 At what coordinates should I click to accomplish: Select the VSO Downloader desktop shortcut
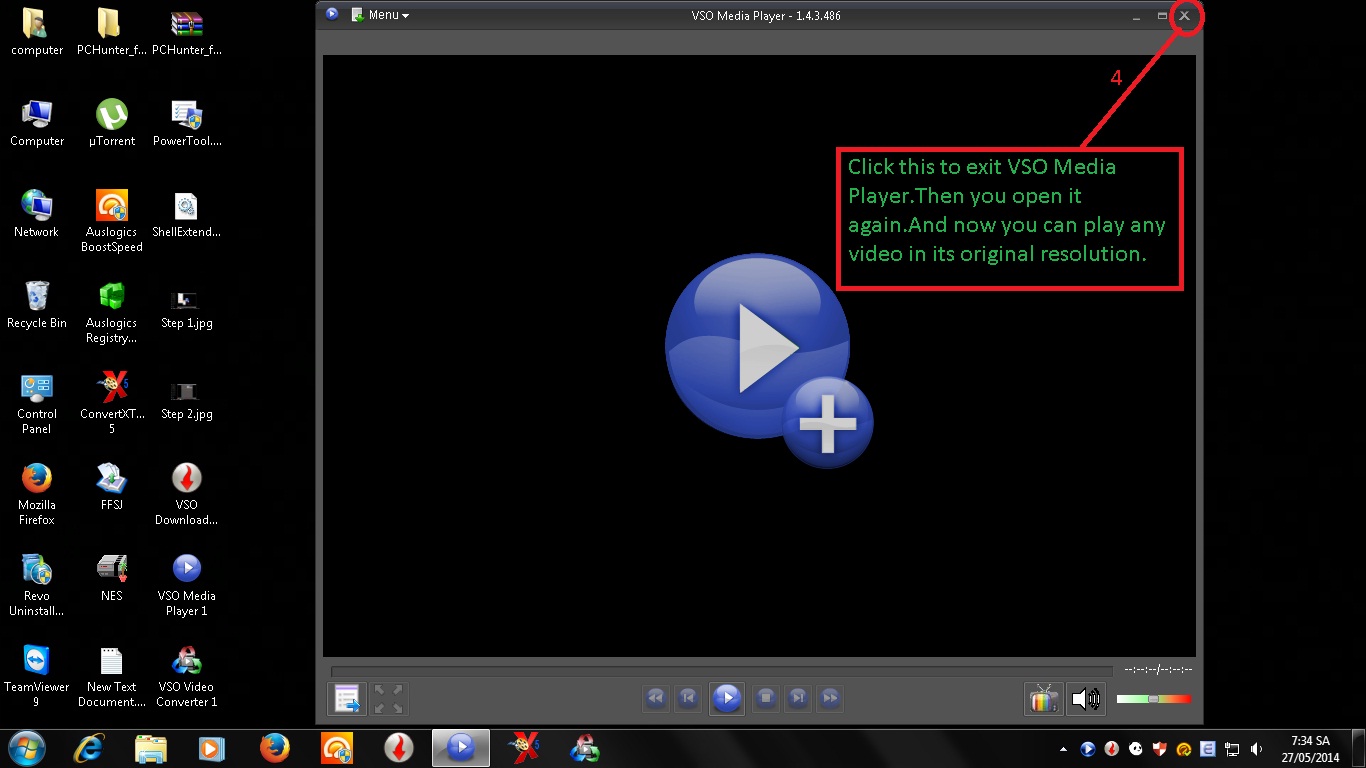(x=187, y=494)
